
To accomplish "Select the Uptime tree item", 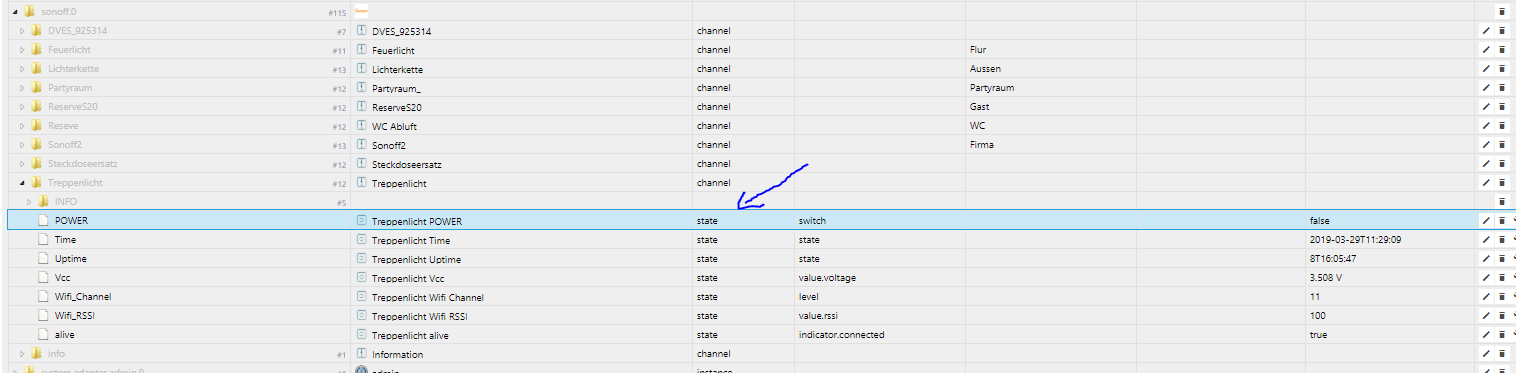I will (71, 259).
